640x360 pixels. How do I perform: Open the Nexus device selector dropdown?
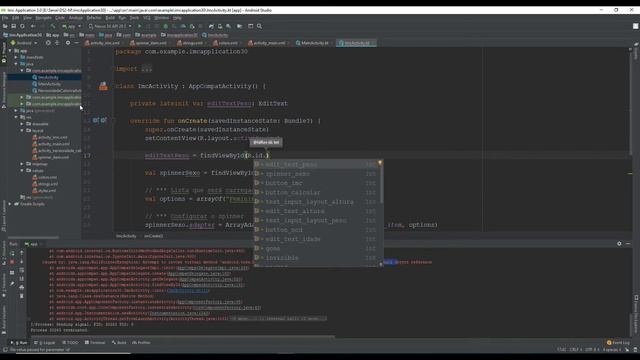(x=110, y=26)
